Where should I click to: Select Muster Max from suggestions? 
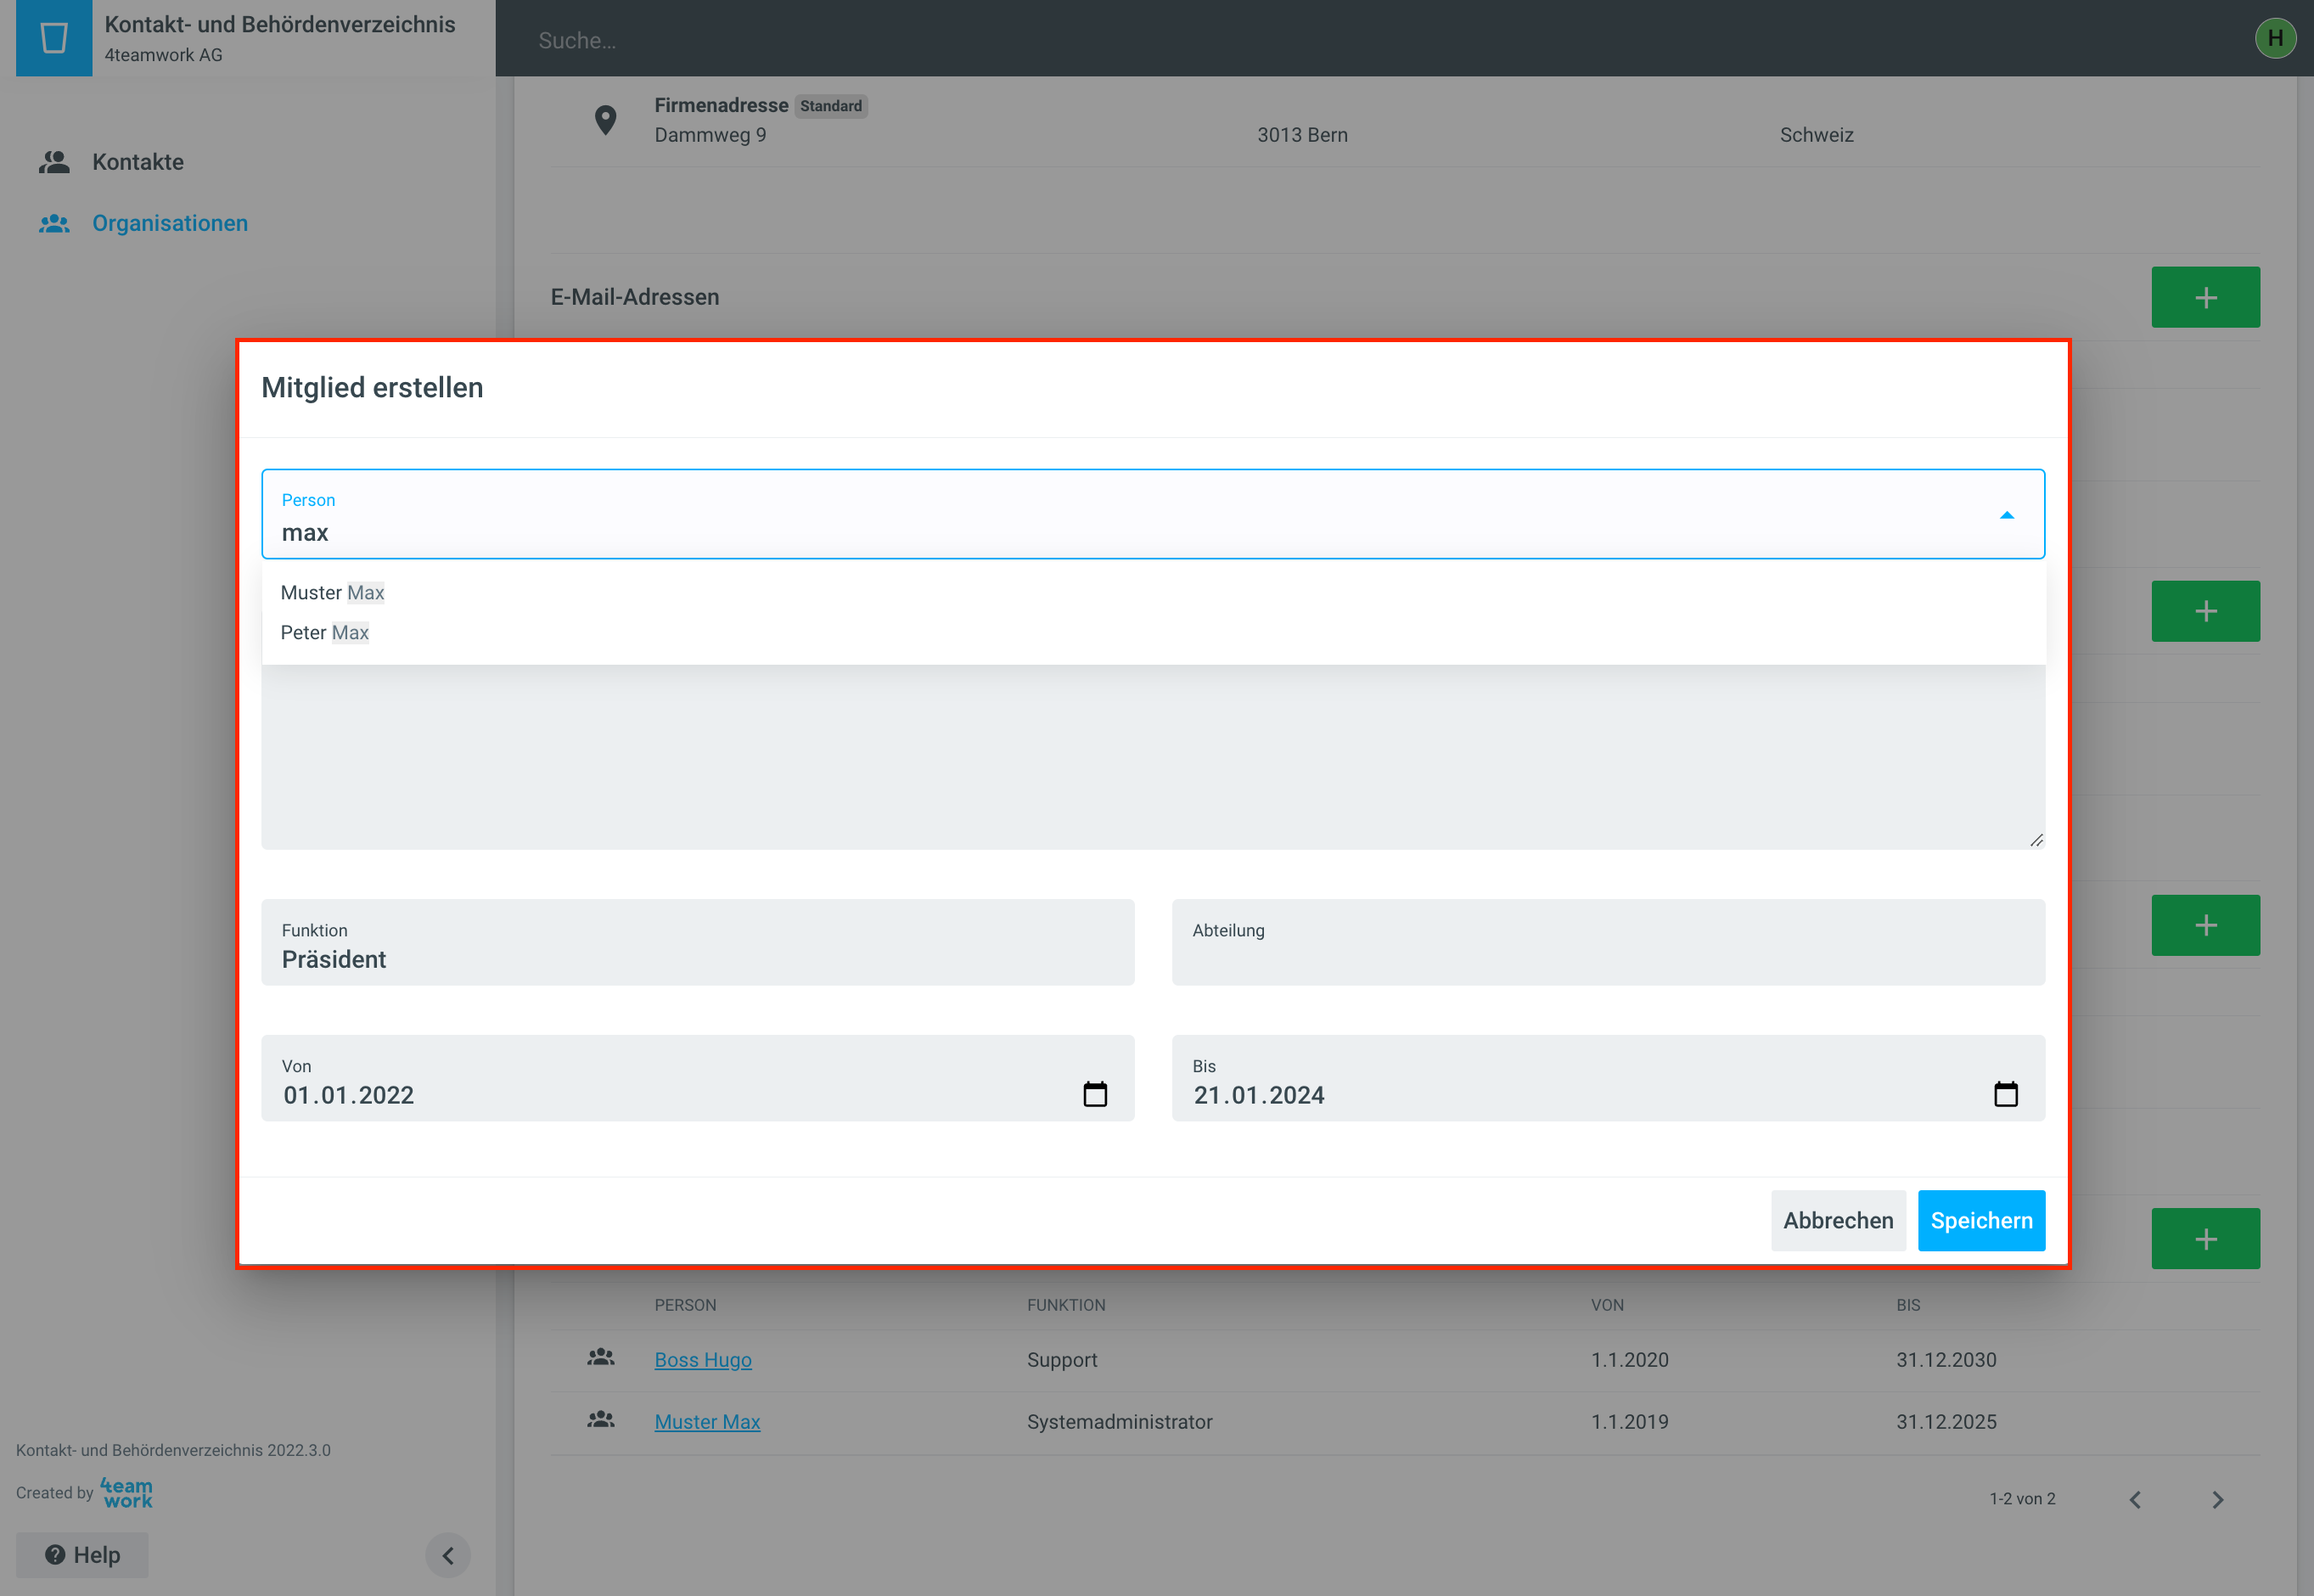tap(333, 593)
